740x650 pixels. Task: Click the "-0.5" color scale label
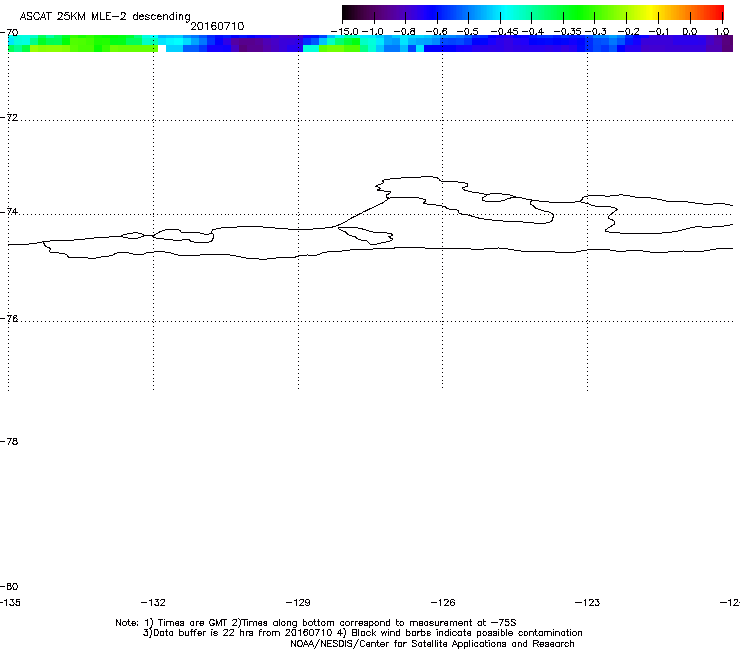[468, 32]
